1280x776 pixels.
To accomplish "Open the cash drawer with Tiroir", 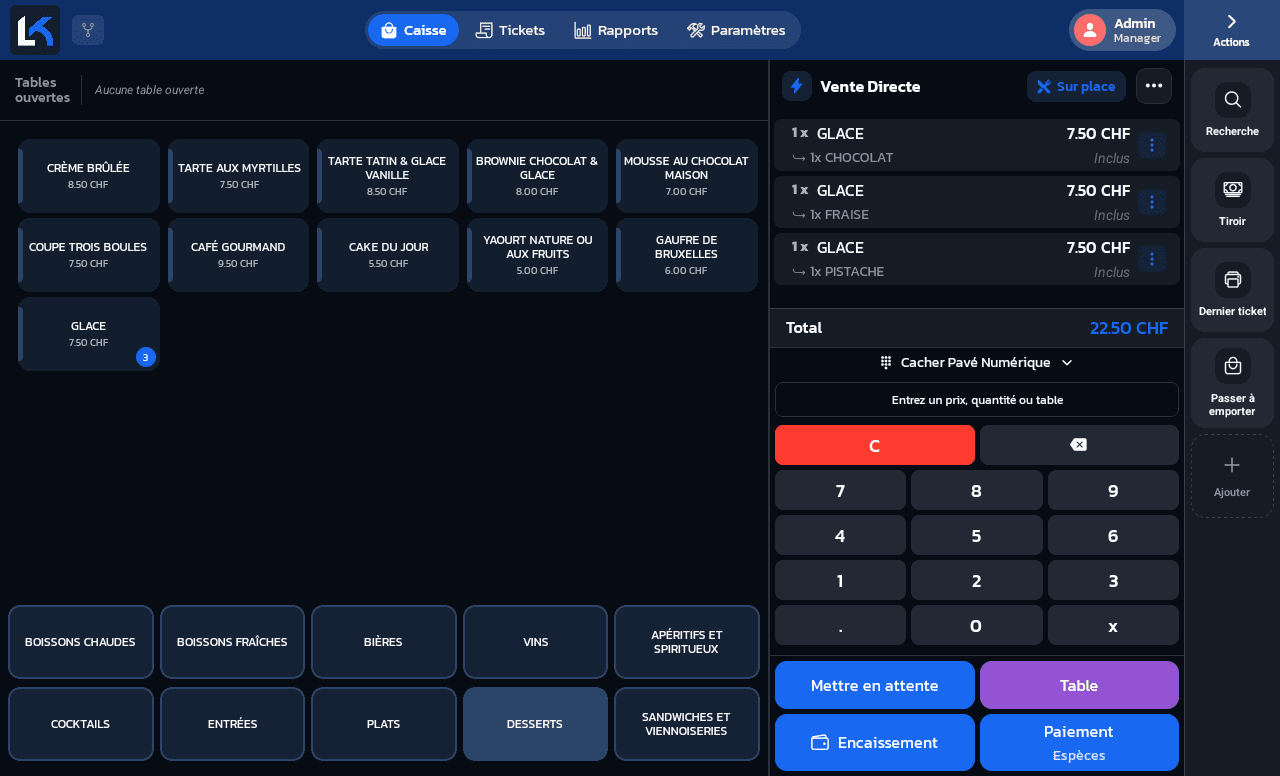I will tap(1232, 200).
